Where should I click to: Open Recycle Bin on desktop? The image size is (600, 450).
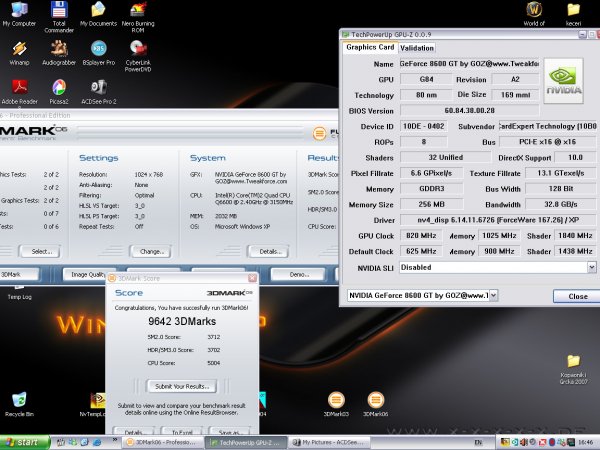[x=19, y=404]
